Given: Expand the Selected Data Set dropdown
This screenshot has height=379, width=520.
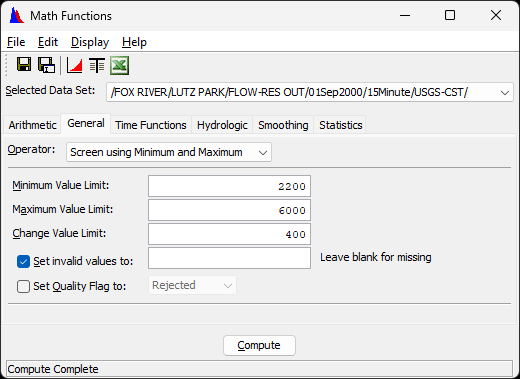Looking at the screenshot, I should (x=505, y=92).
